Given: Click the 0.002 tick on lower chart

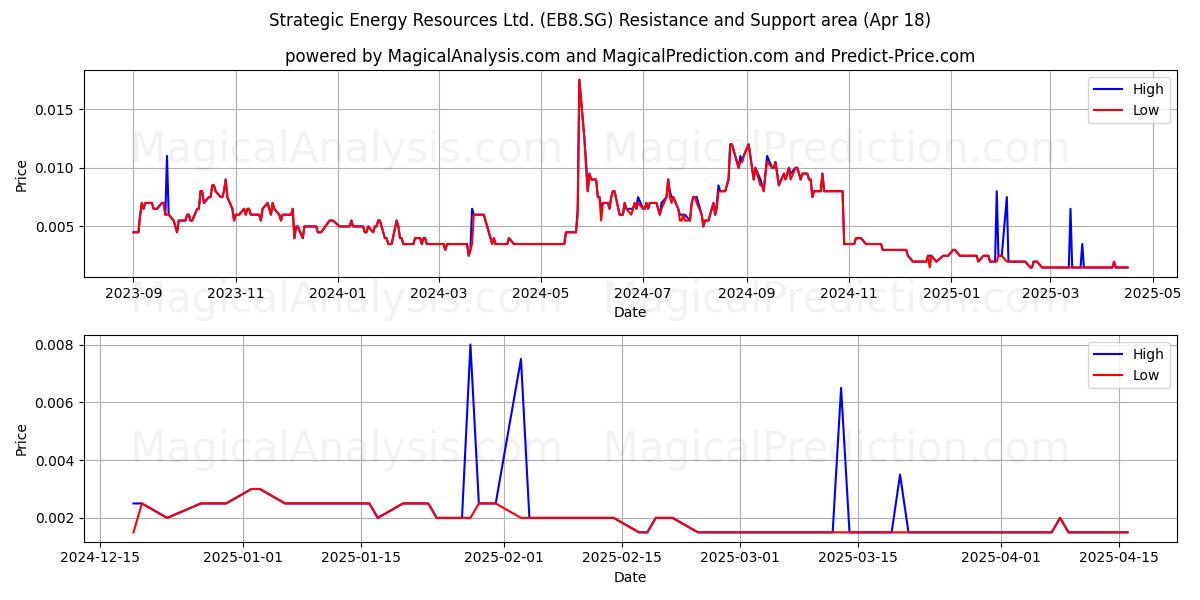Looking at the screenshot, I should (57, 518).
